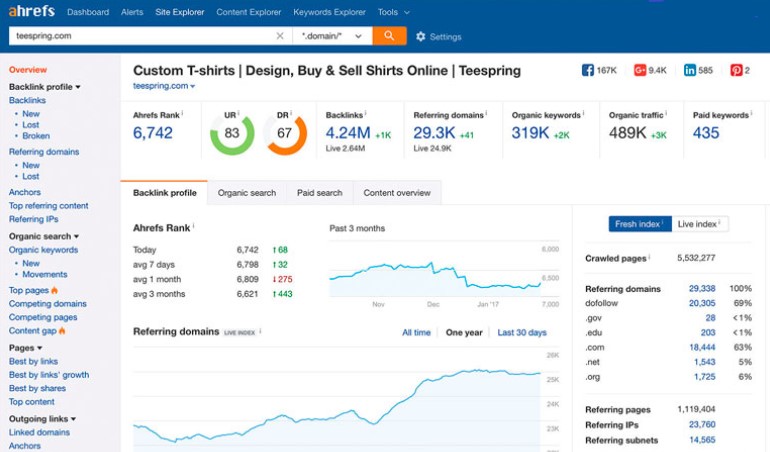Switch Referring domains chart to All time
The image size is (770, 452).
[416, 333]
